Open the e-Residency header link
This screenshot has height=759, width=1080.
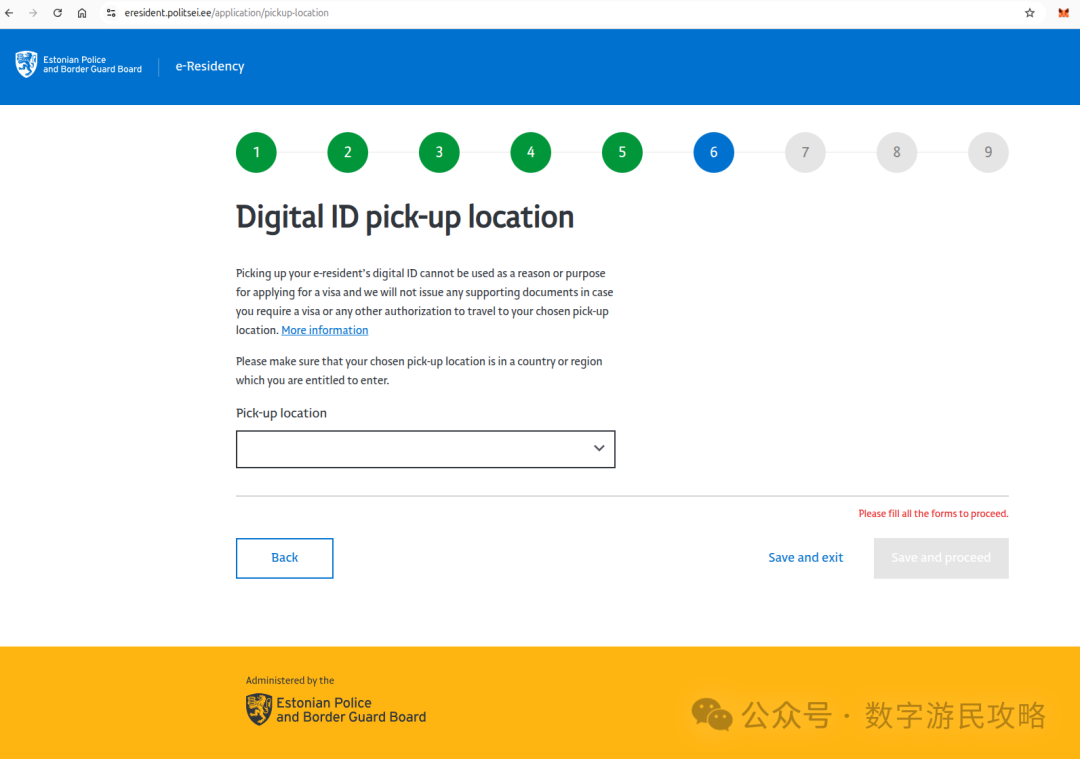click(x=210, y=66)
